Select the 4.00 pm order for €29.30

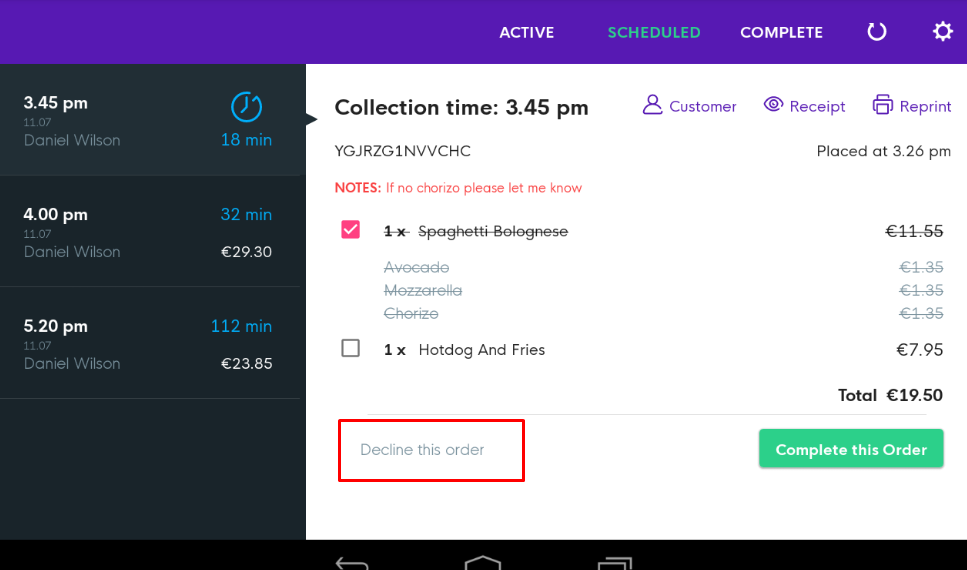(x=150, y=232)
